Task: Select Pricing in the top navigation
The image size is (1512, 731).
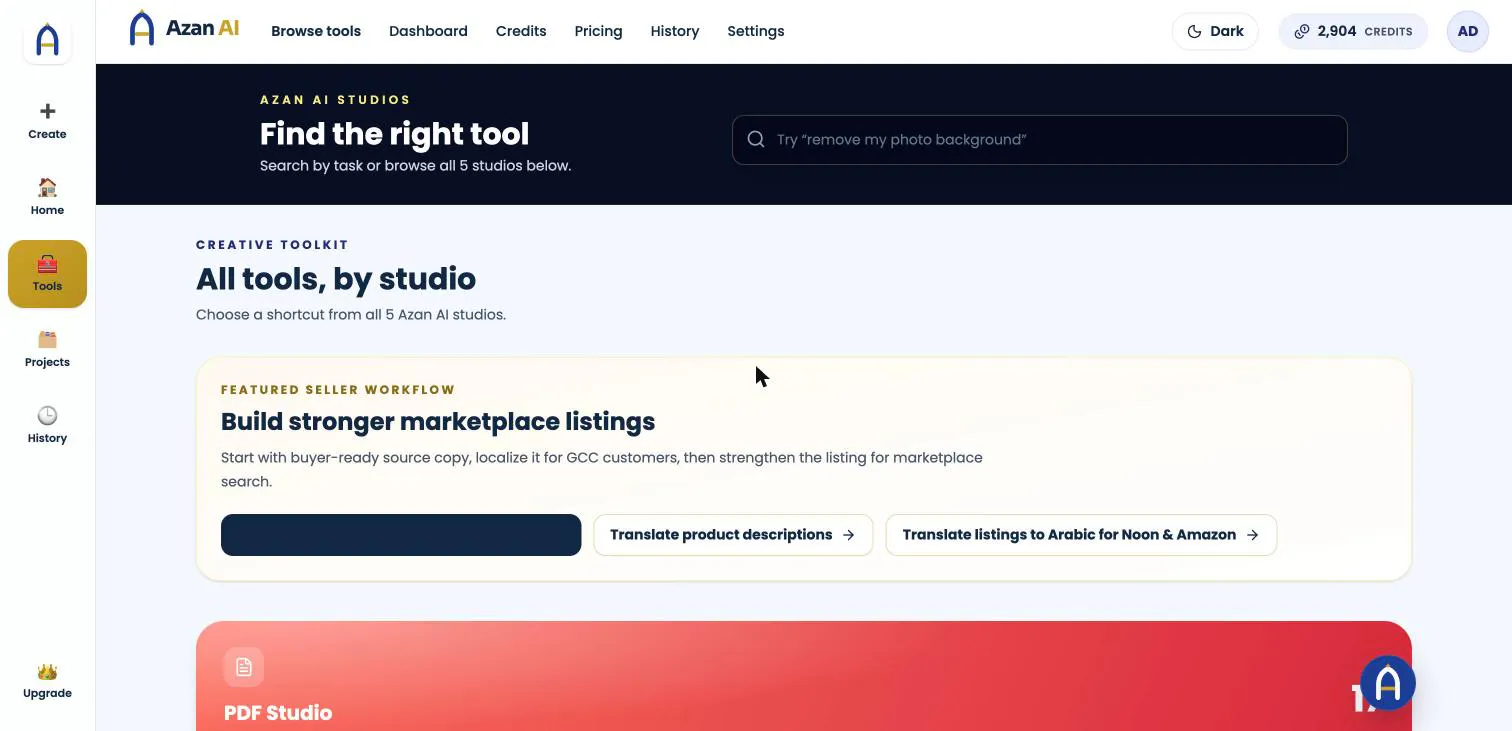Action: [598, 31]
